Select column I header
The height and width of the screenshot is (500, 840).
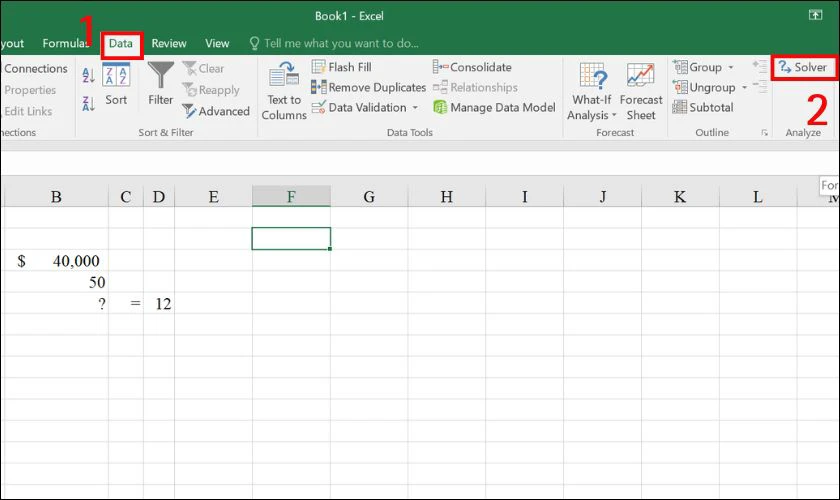[x=524, y=197]
